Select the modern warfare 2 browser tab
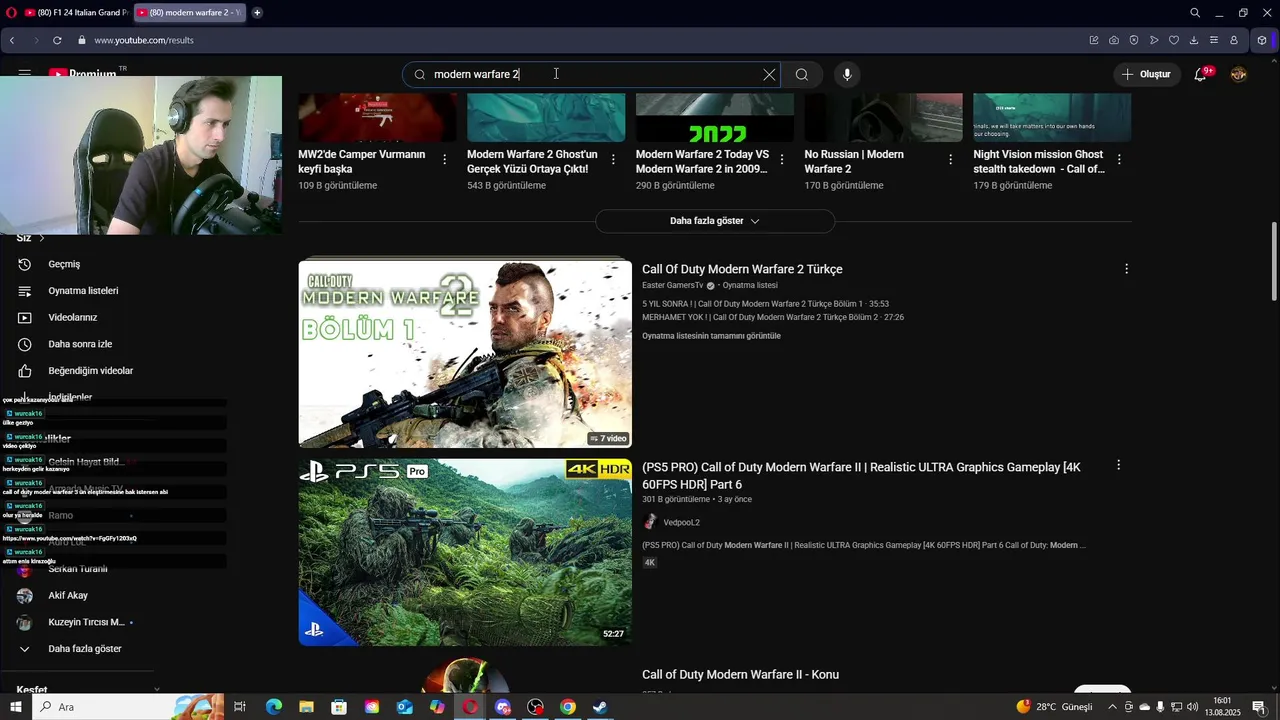 188,13
